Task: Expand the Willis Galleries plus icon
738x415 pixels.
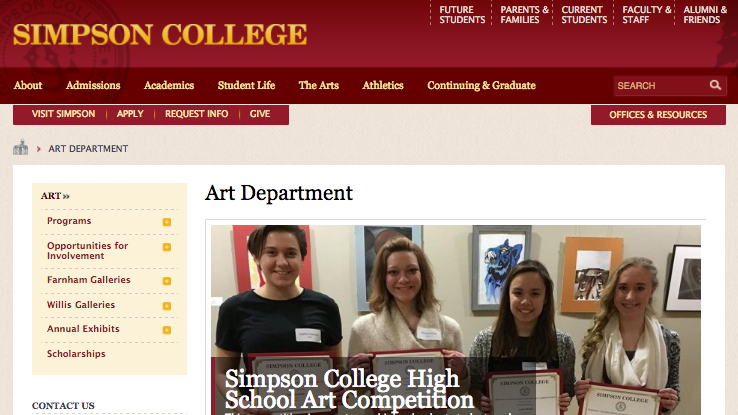Action: 167,306
